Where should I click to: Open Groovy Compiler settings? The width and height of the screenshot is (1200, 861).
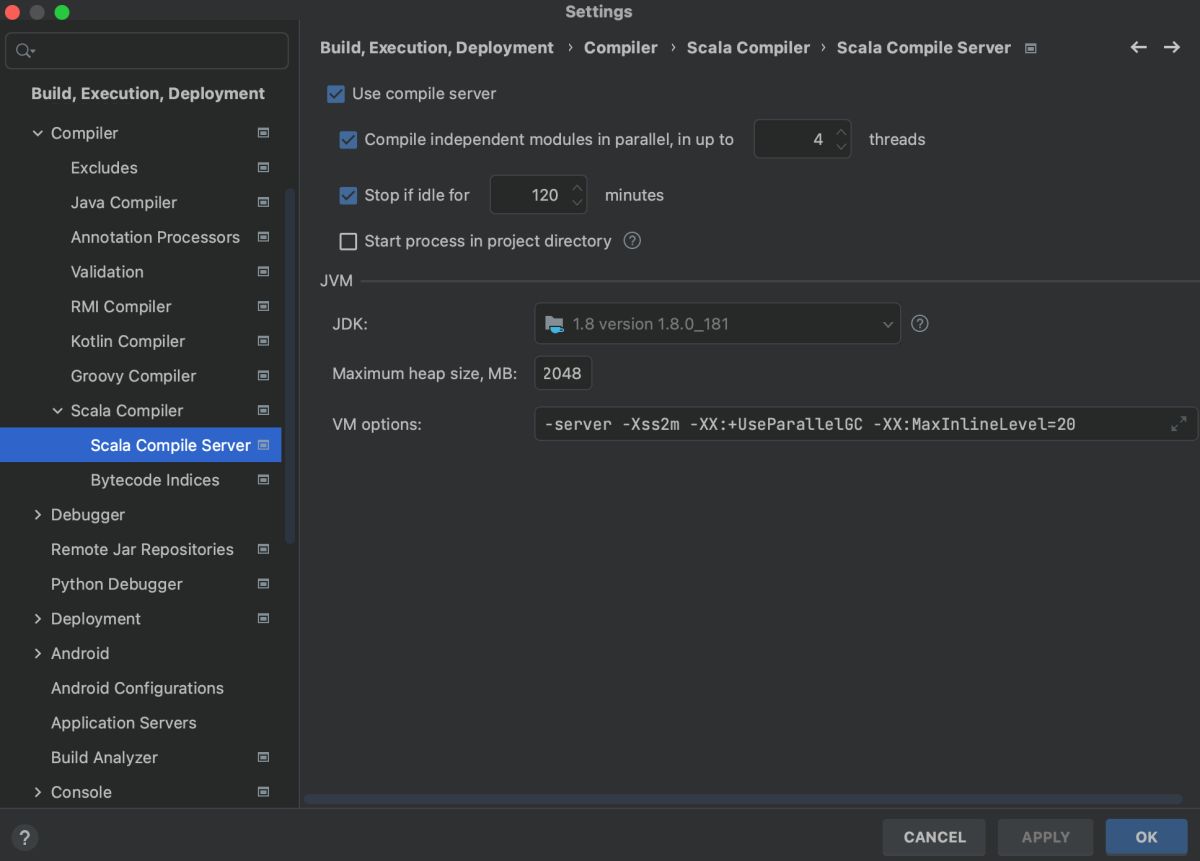coord(133,376)
